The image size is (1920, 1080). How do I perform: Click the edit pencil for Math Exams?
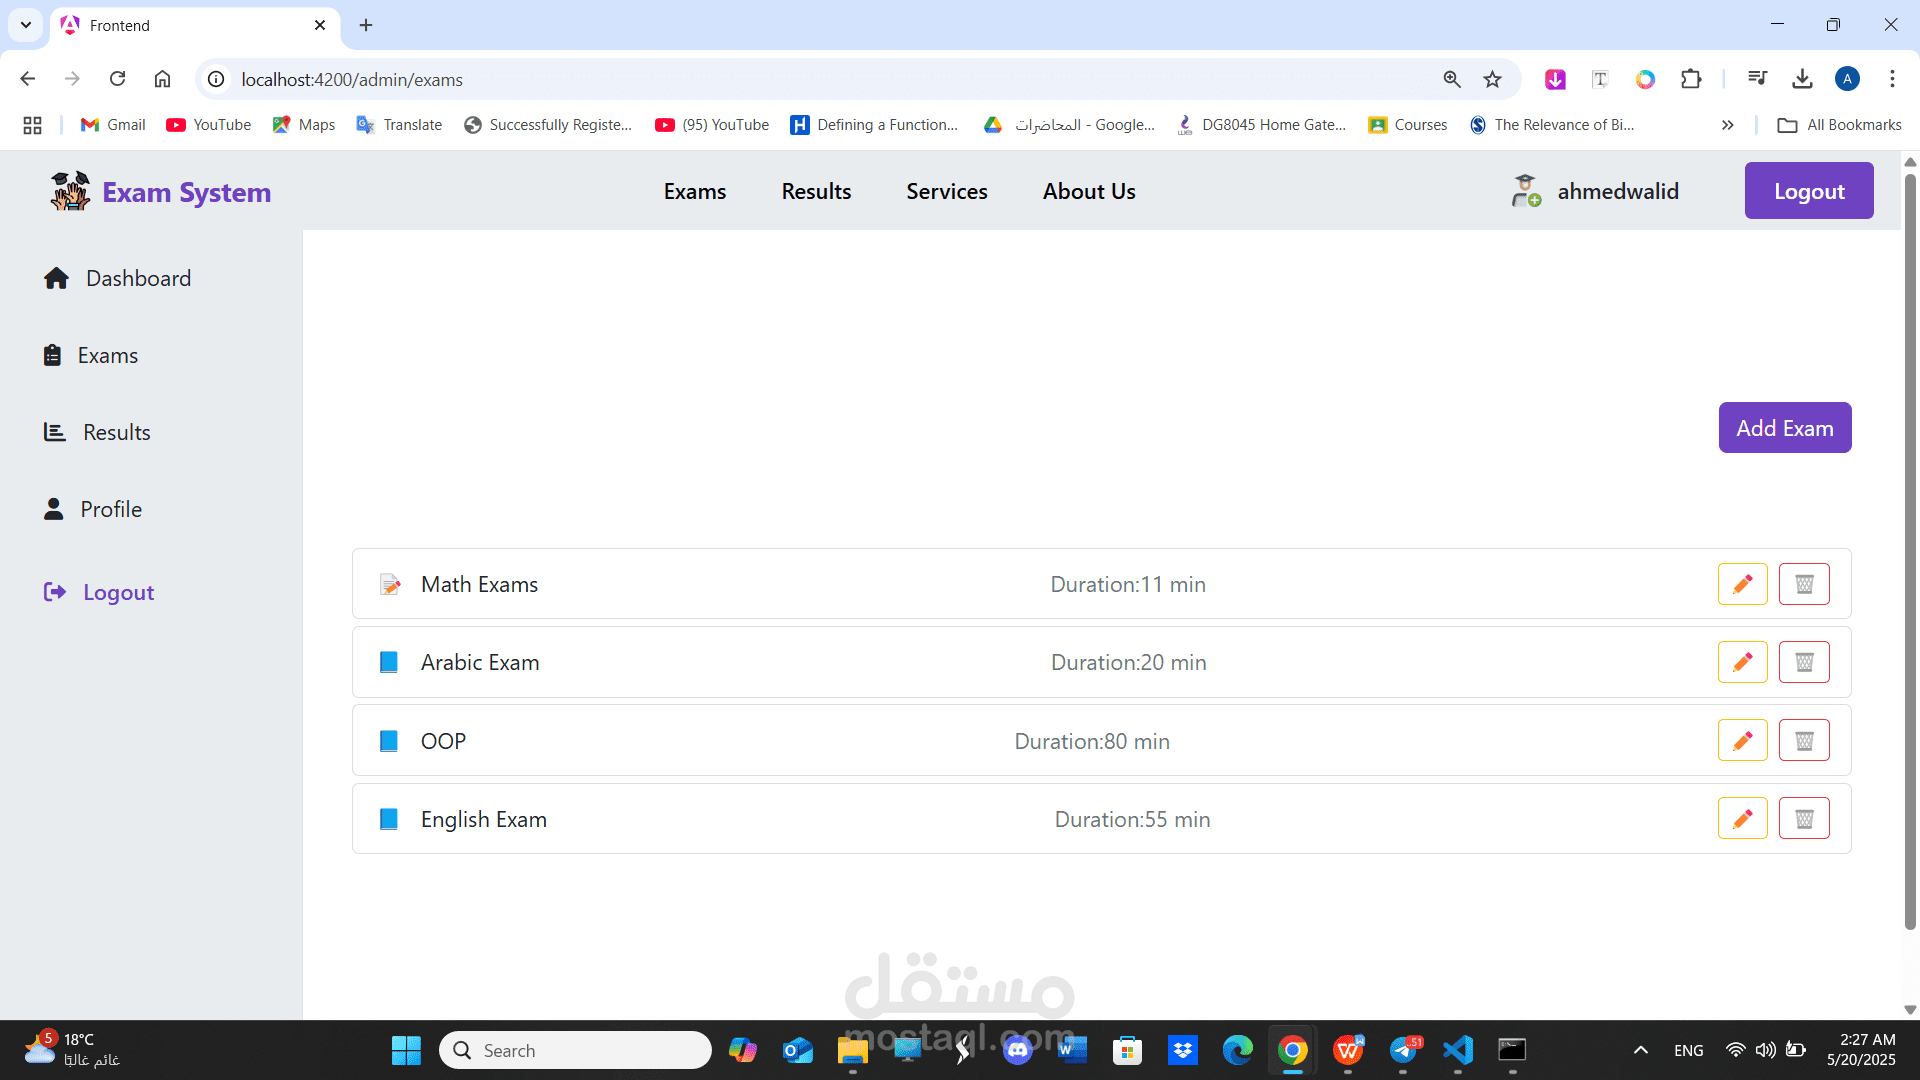pos(1742,584)
